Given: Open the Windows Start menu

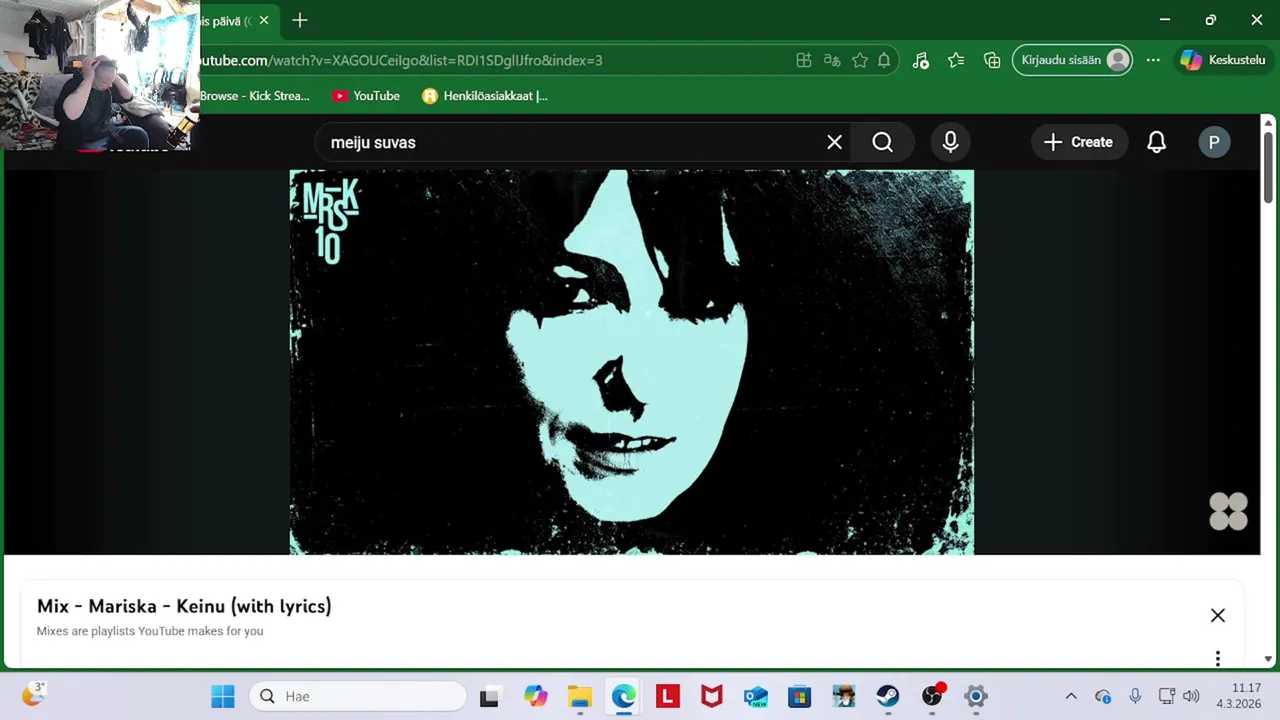Looking at the screenshot, I should pyautogui.click(x=223, y=696).
